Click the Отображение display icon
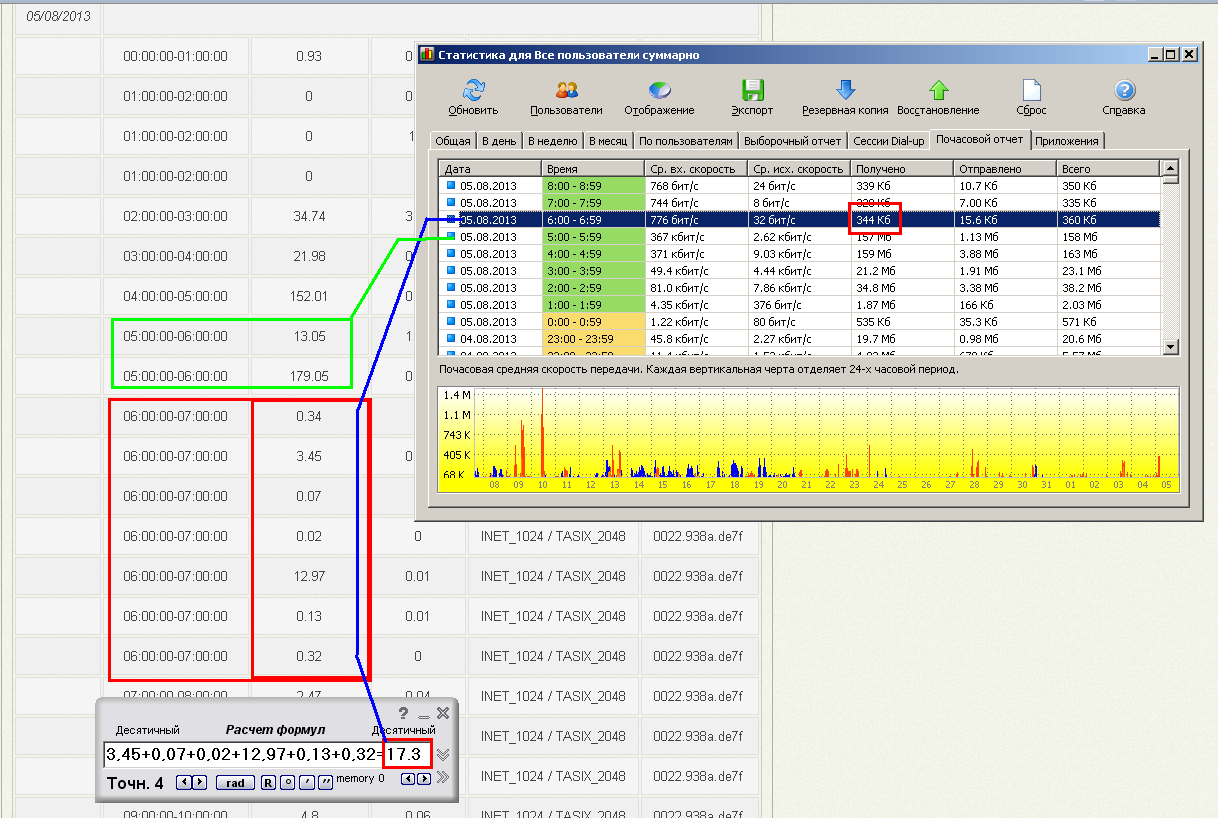 coord(659,91)
